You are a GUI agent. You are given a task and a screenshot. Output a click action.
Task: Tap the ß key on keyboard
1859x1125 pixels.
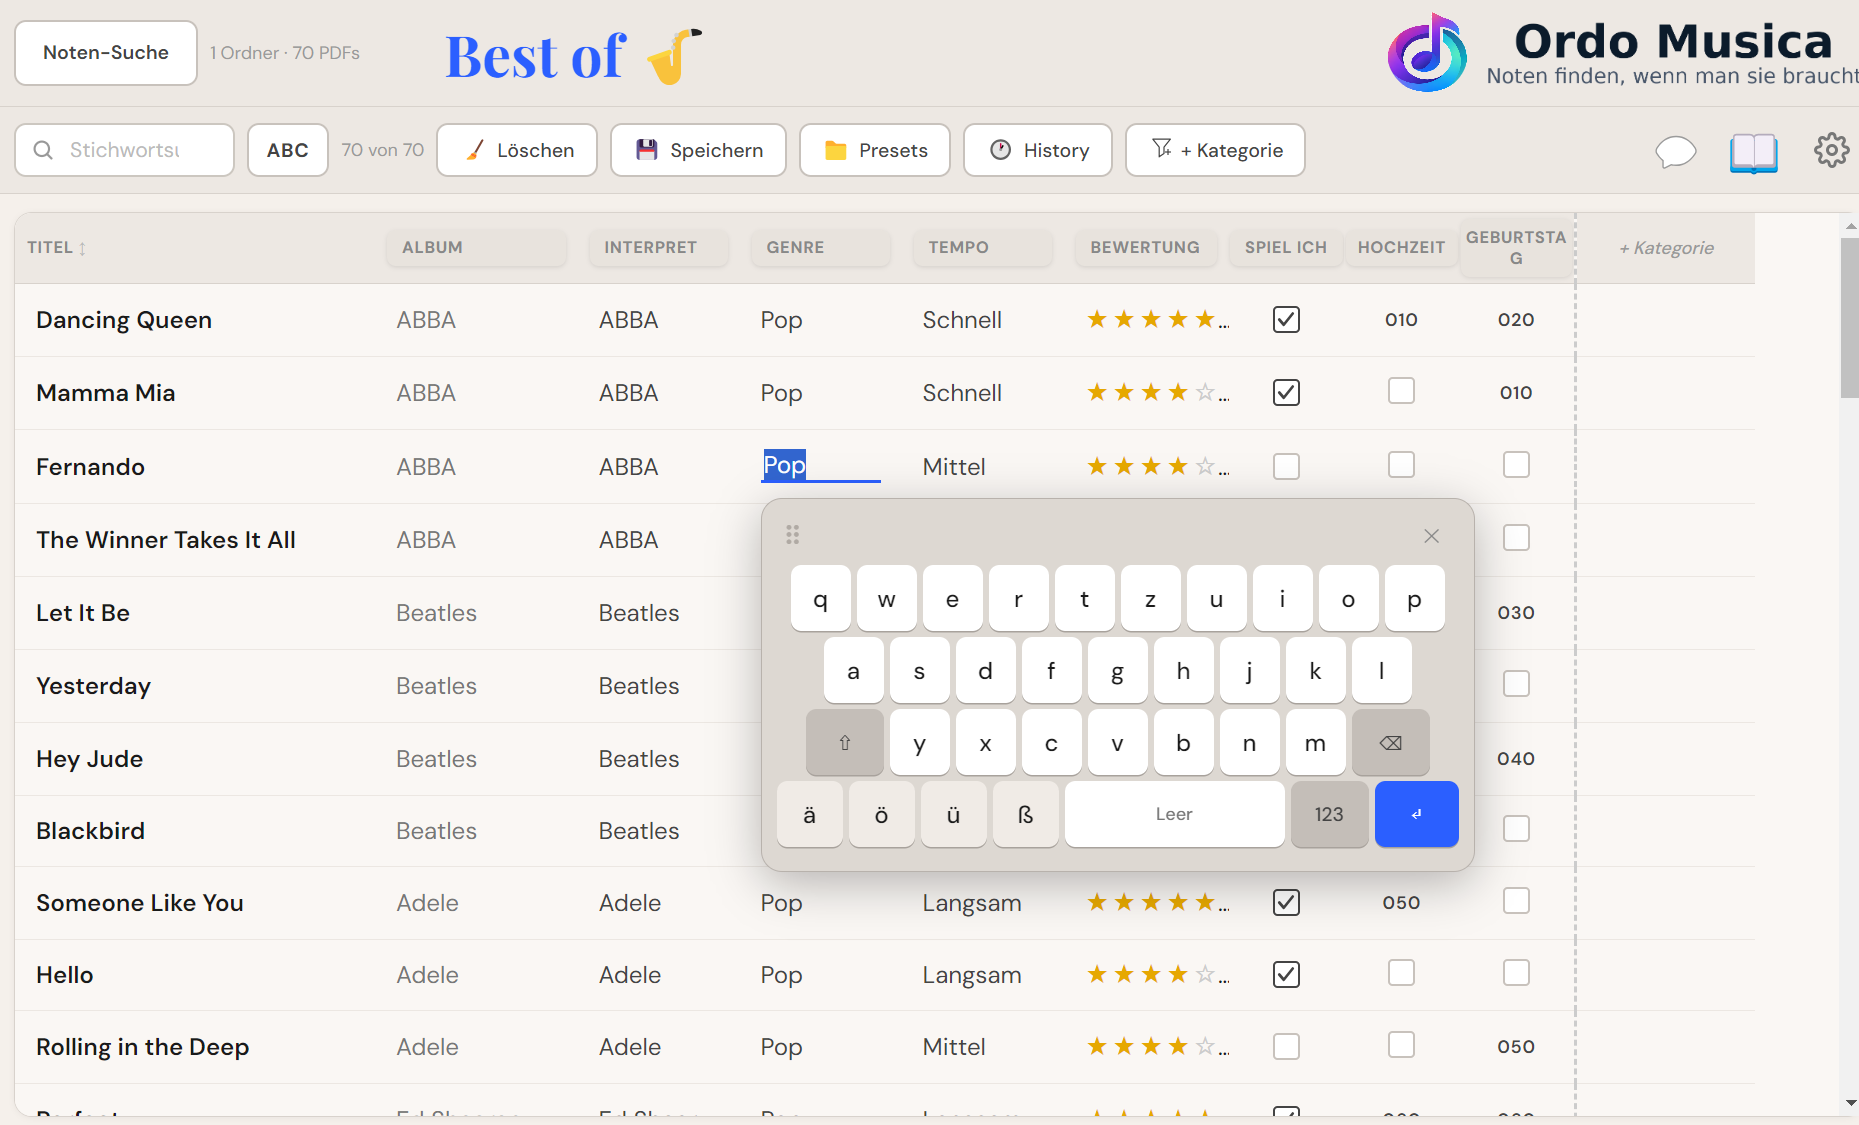pos(1026,814)
